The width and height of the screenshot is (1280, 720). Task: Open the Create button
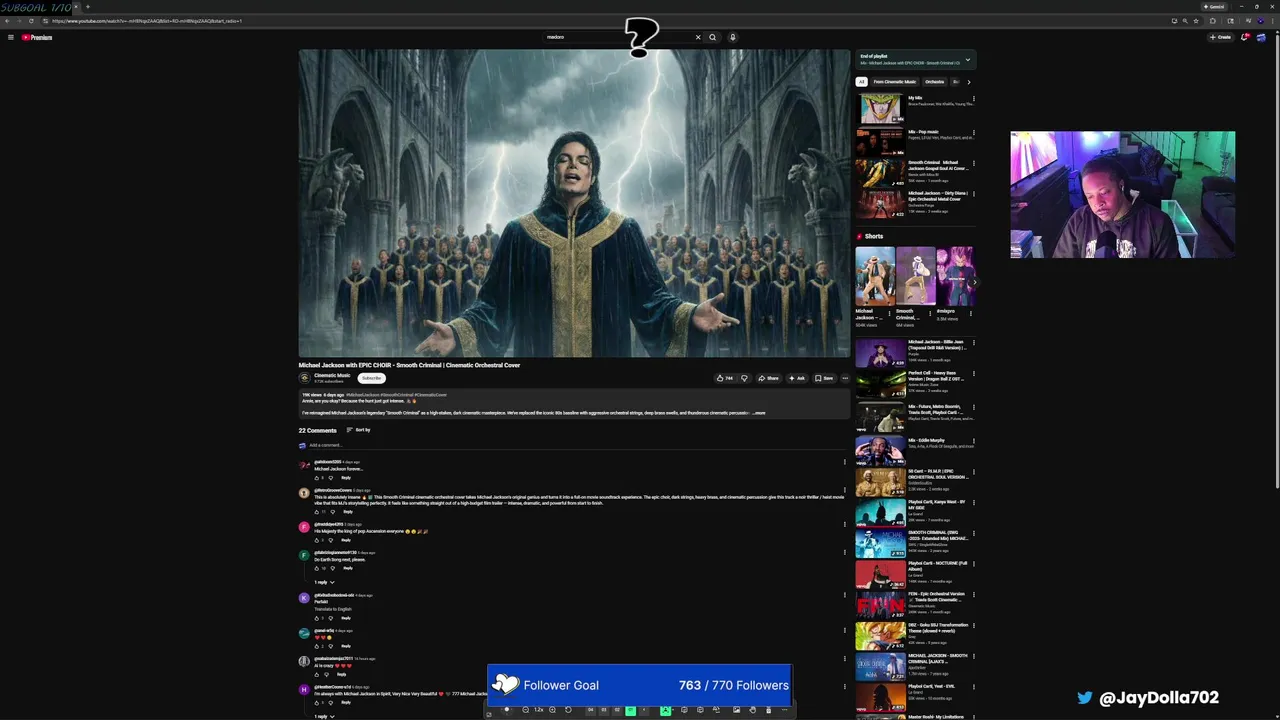point(1220,37)
